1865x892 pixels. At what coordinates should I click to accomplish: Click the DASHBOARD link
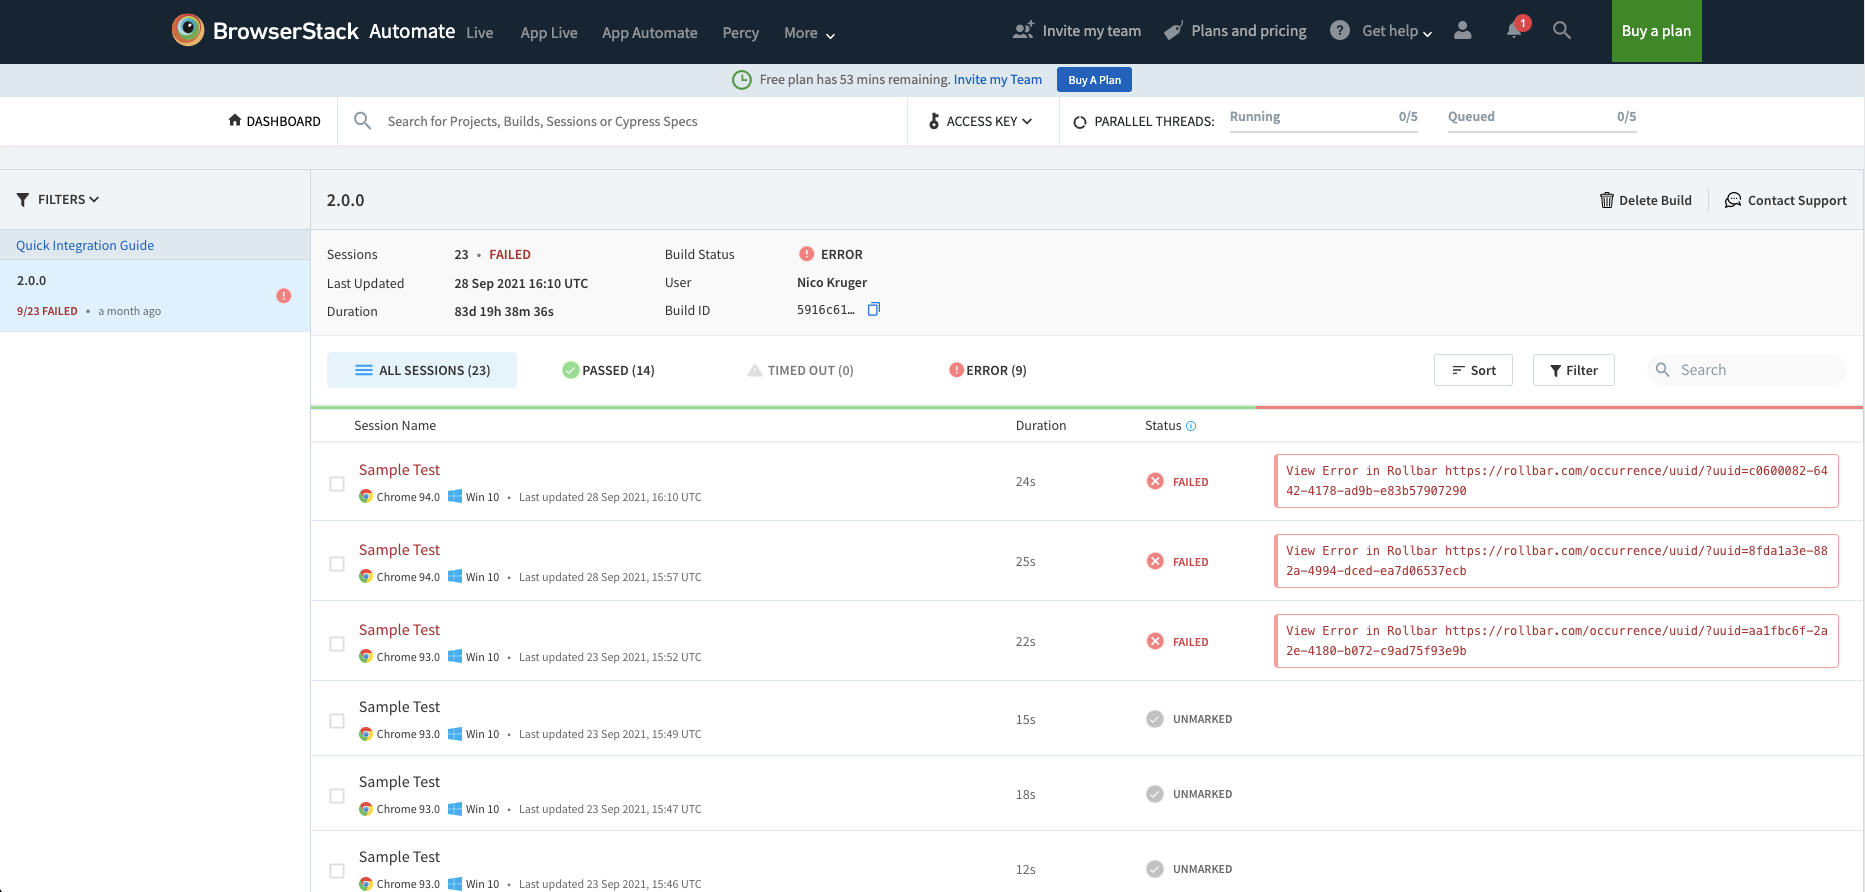point(275,121)
